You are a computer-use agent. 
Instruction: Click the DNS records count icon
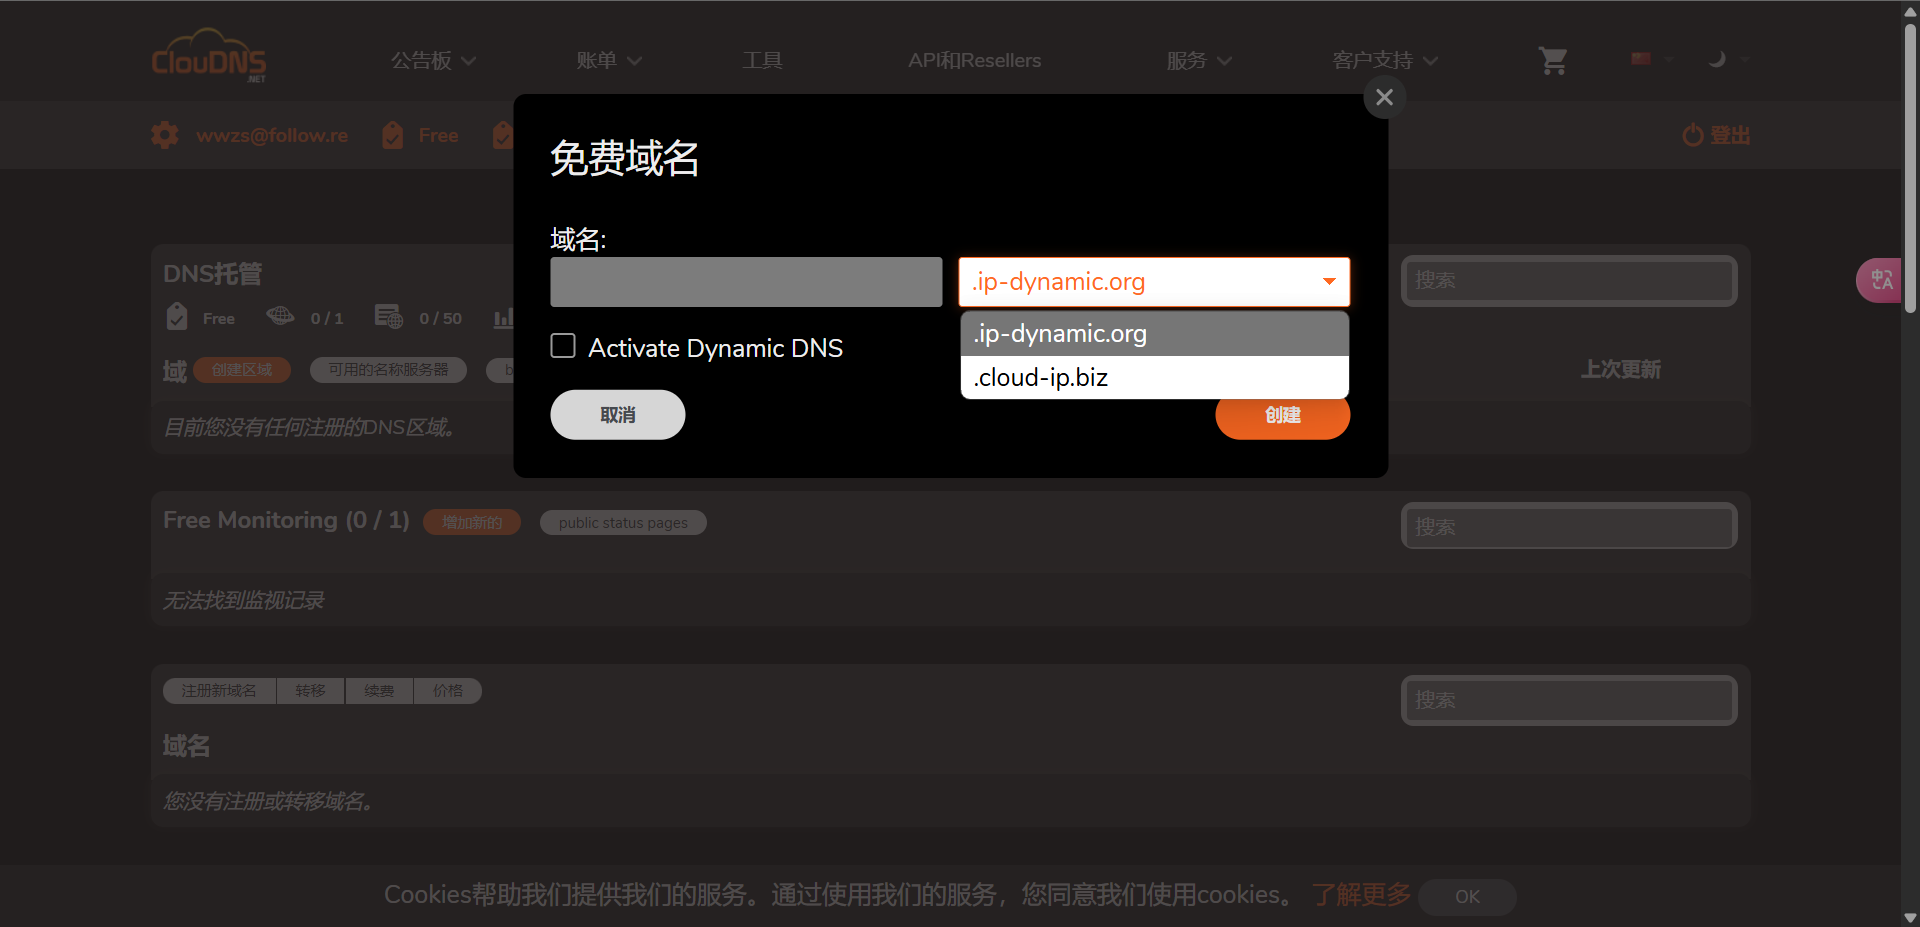[x=388, y=317]
